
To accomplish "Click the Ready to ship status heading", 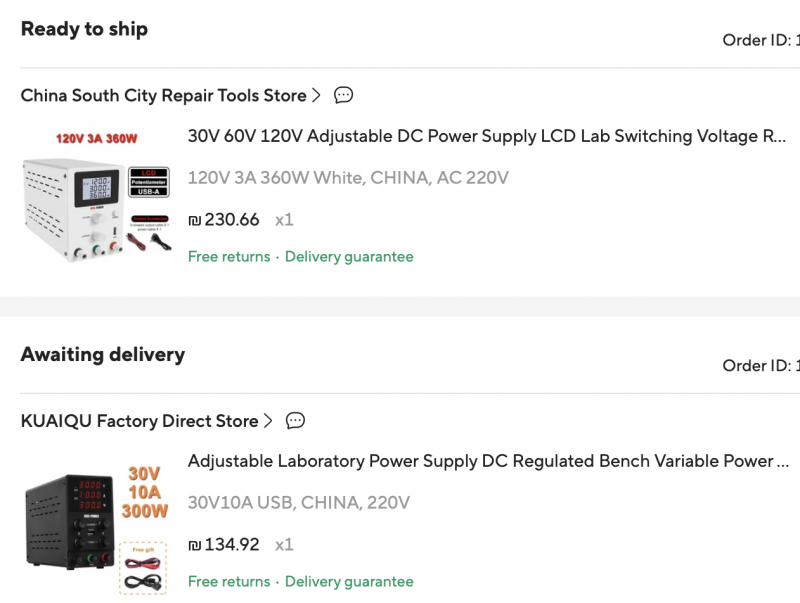I will [84, 29].
